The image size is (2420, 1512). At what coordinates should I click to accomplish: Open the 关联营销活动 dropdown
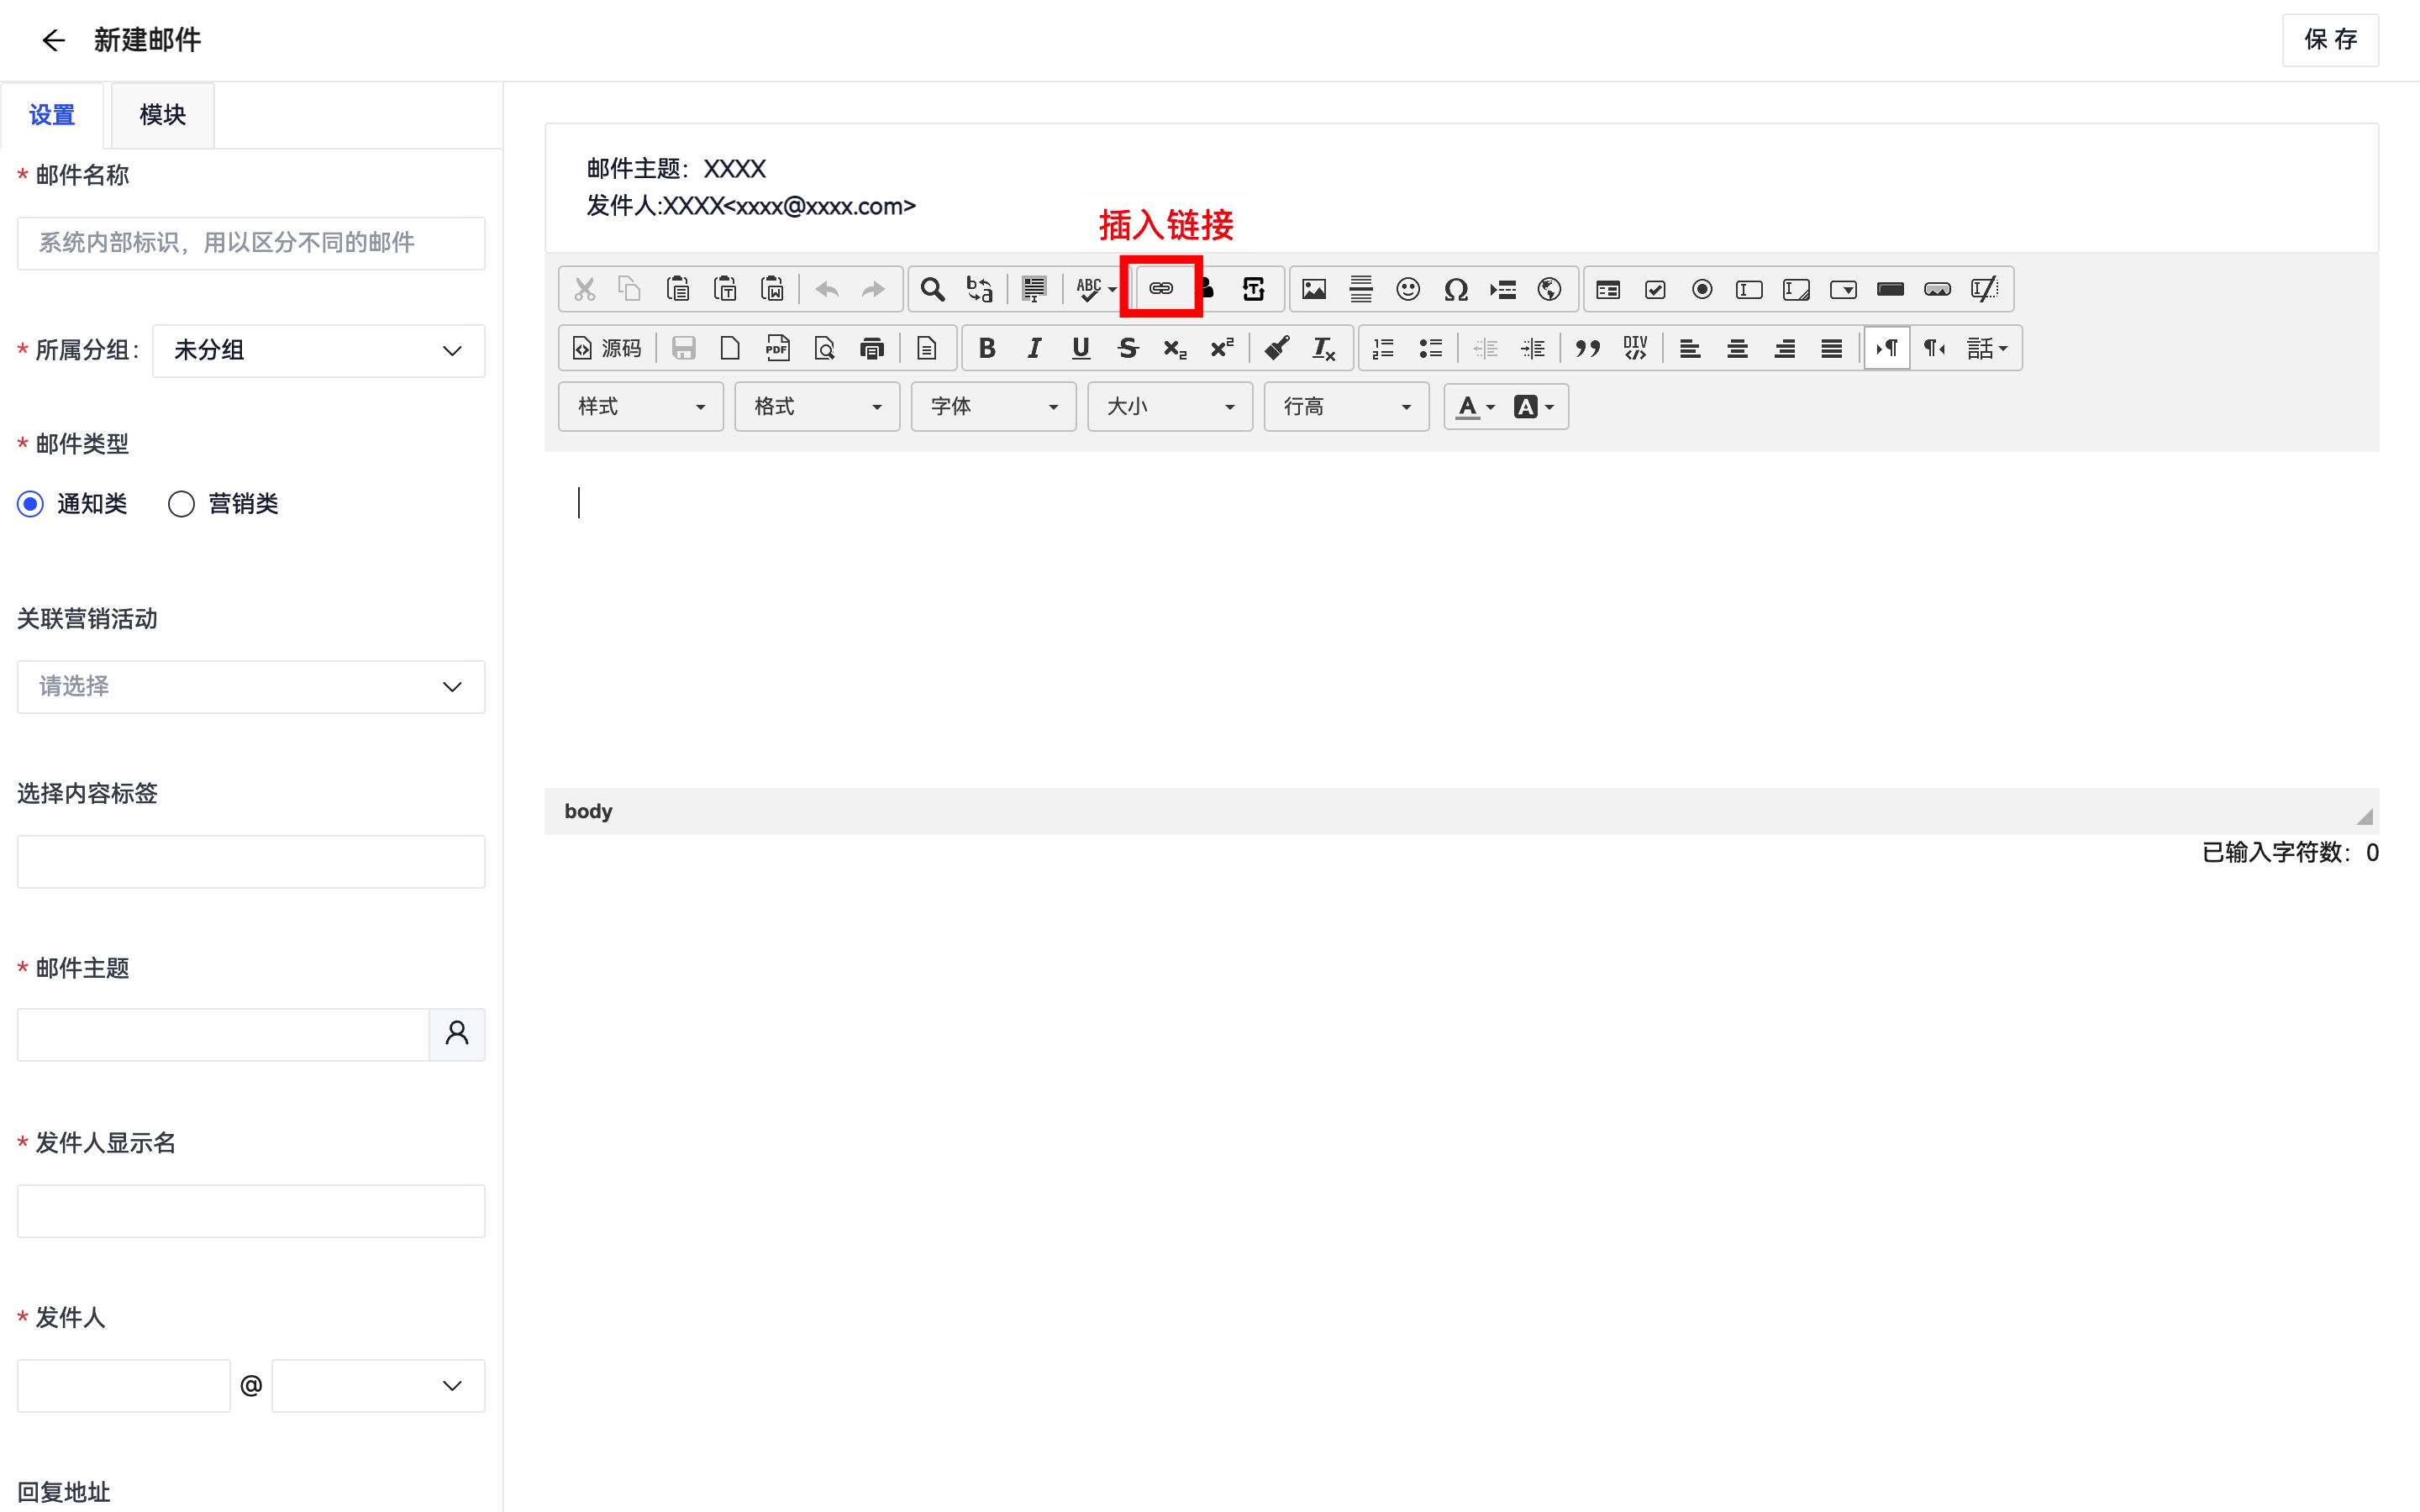[x=251, y=687]
